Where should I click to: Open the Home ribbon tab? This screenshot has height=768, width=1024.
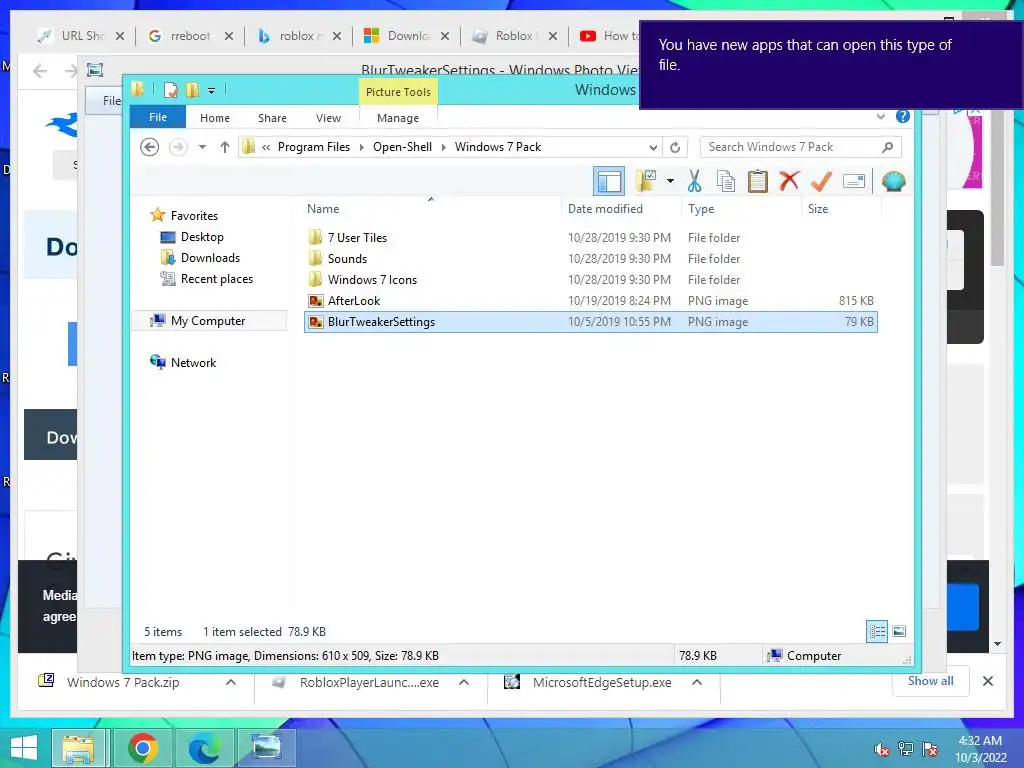pyautogui.click(x=215, y=118)
